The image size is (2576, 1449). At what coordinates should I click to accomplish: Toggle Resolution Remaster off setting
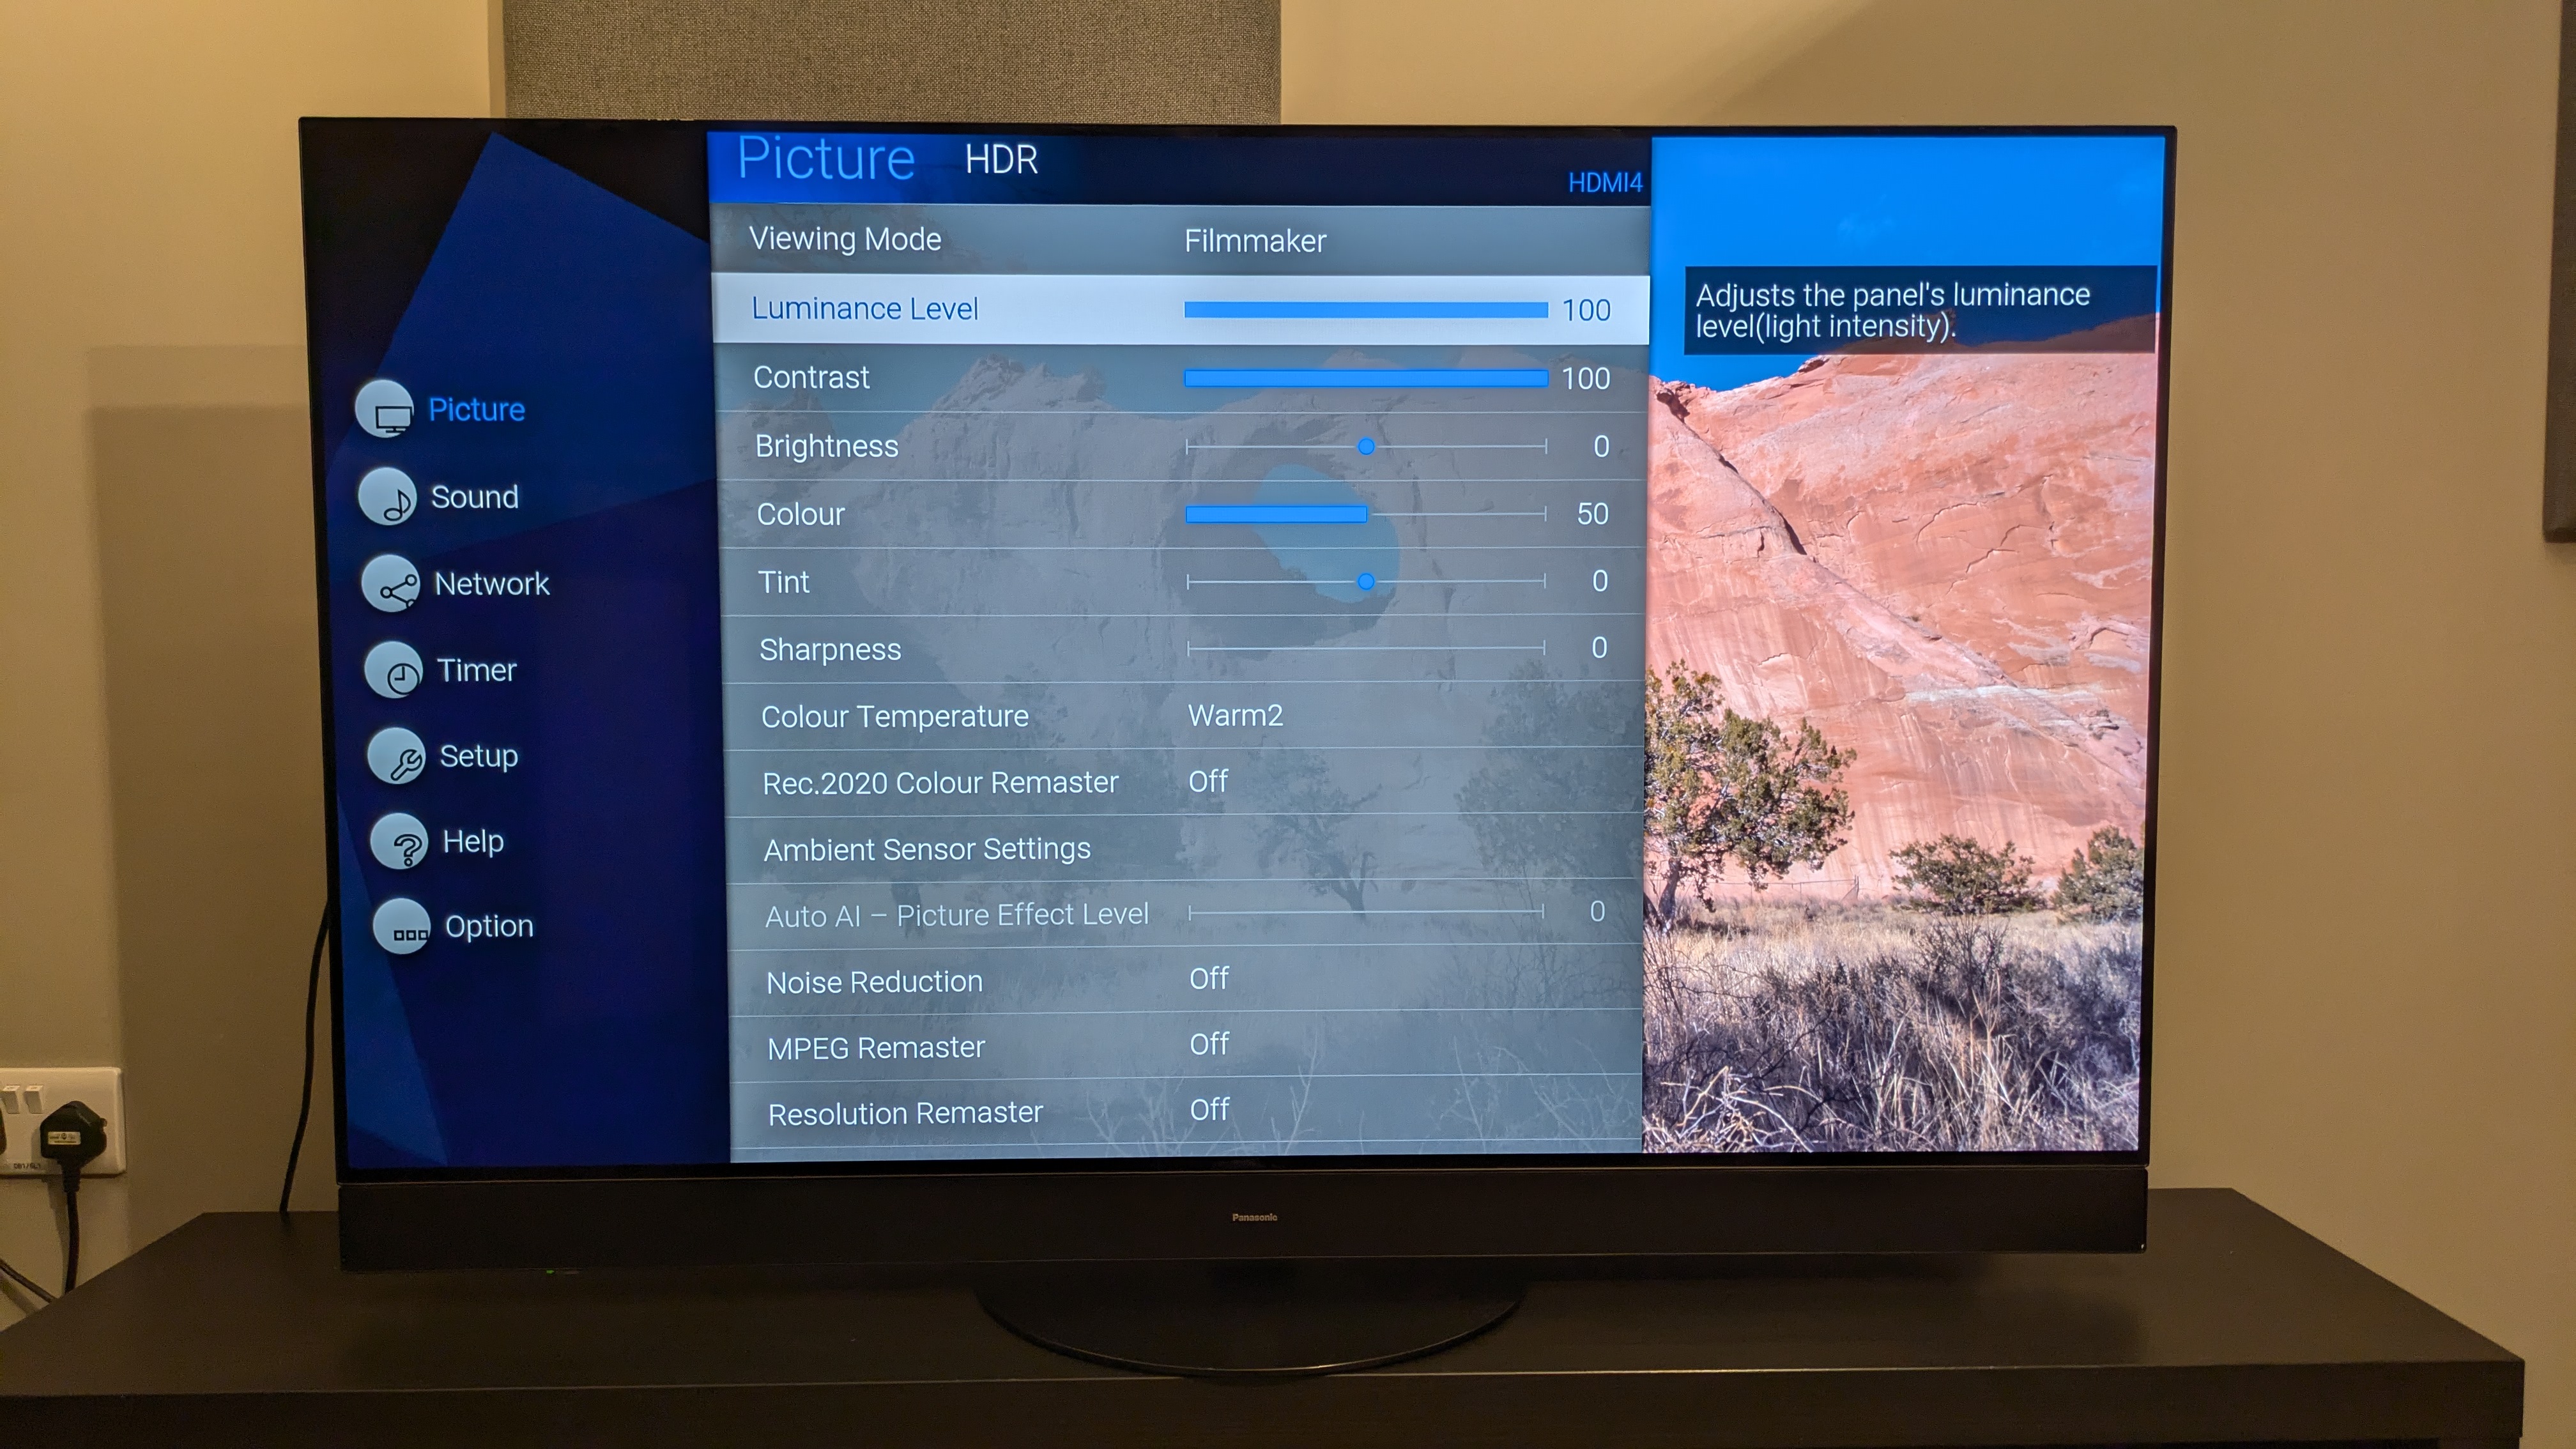1208,1111
